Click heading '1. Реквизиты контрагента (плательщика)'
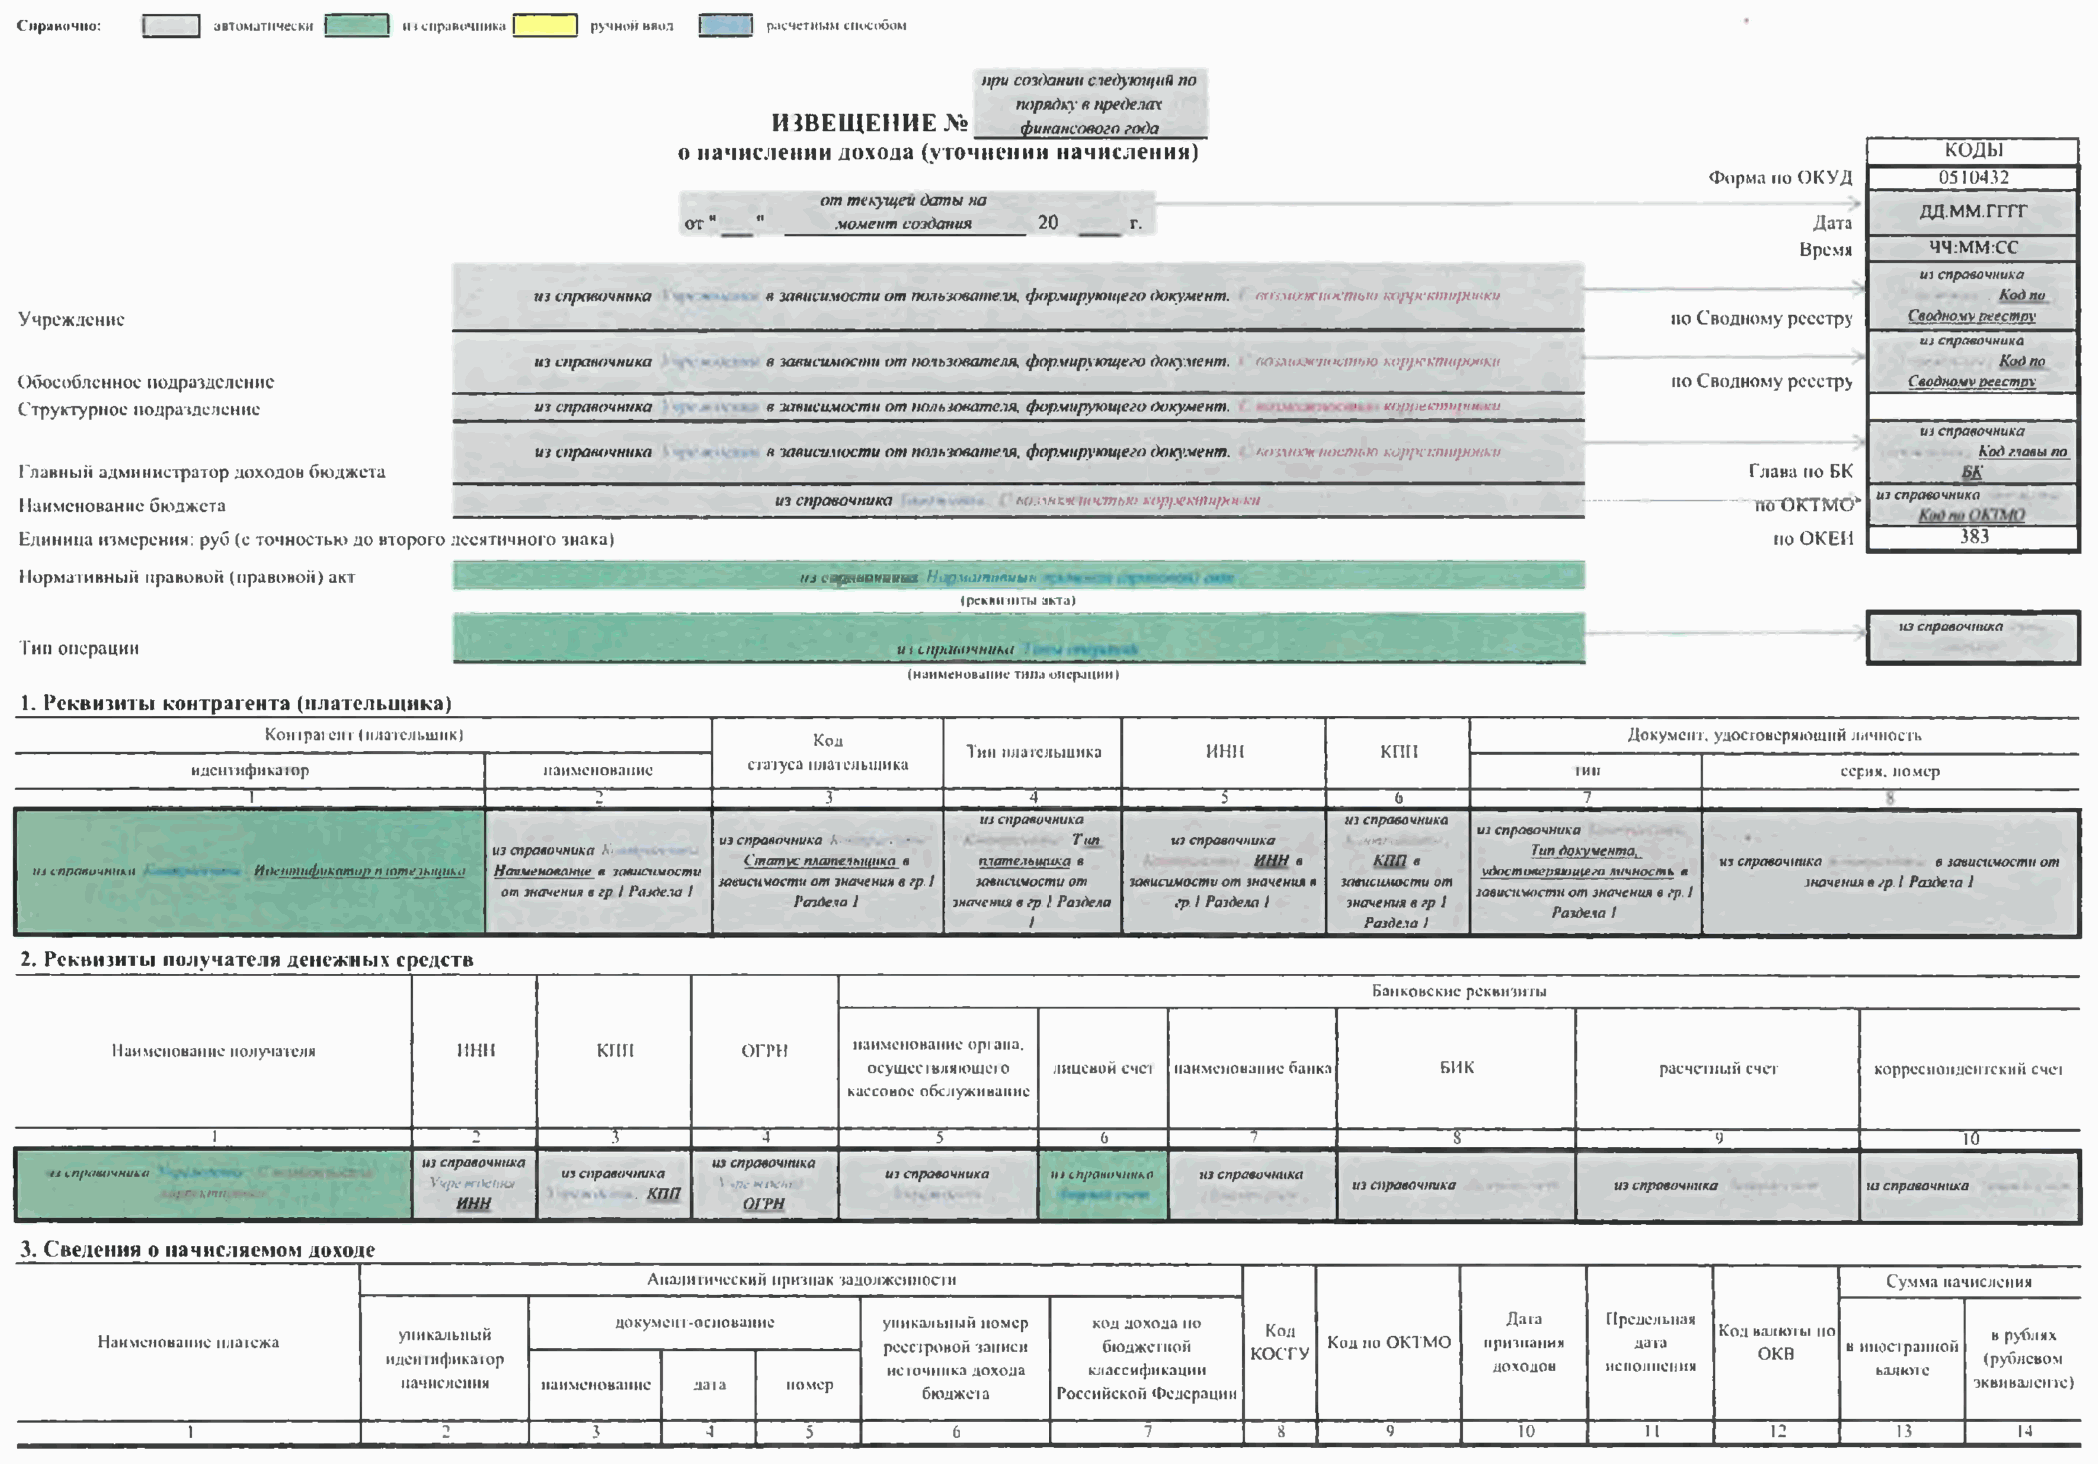Viewport: 2098px width, 1464px height. coord(236,703)
